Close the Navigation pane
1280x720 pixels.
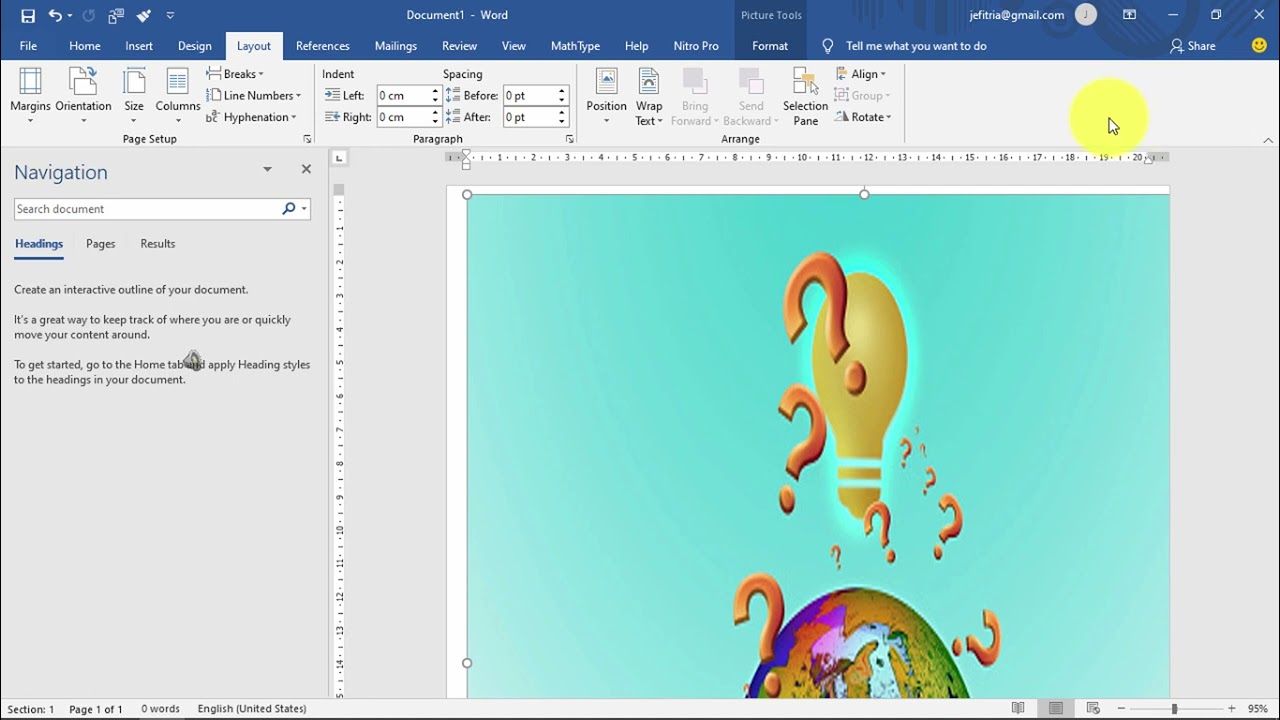(x=306, y=169)
